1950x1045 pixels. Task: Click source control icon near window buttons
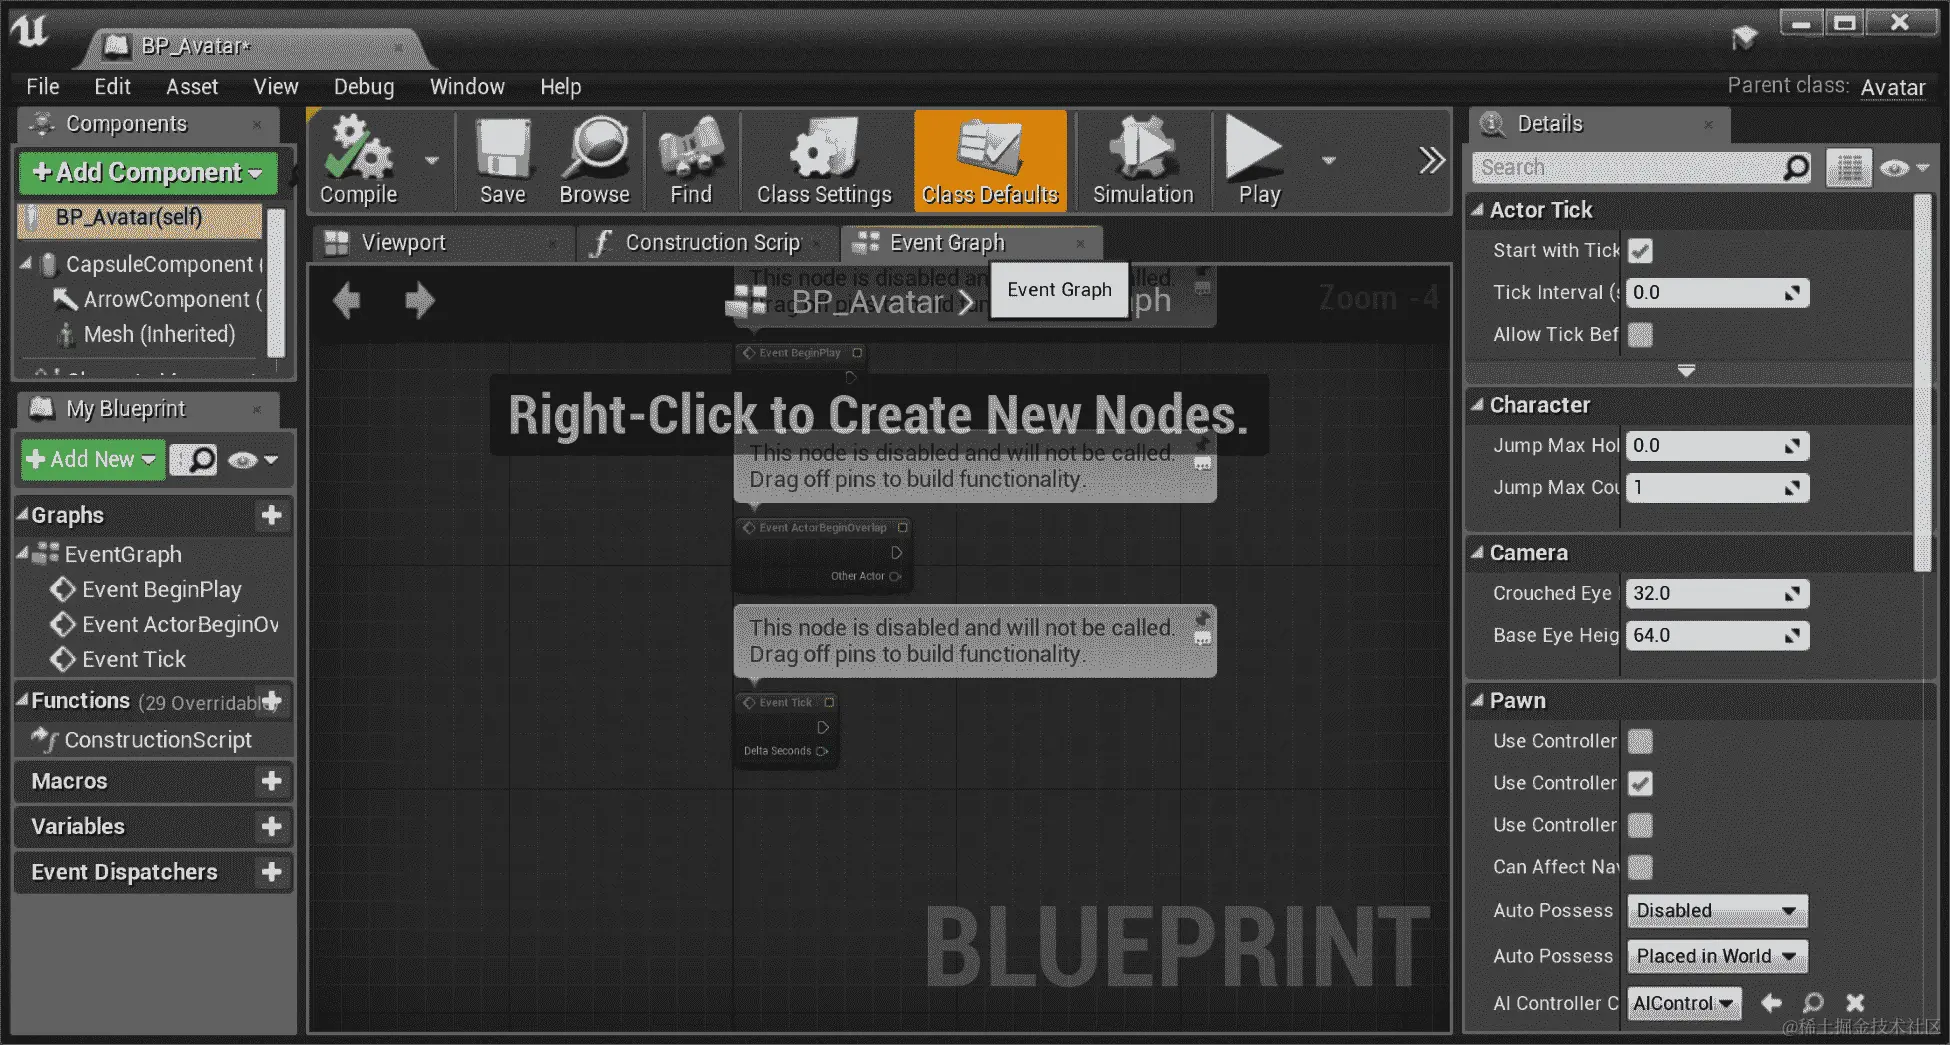(x=1745, y=38)
